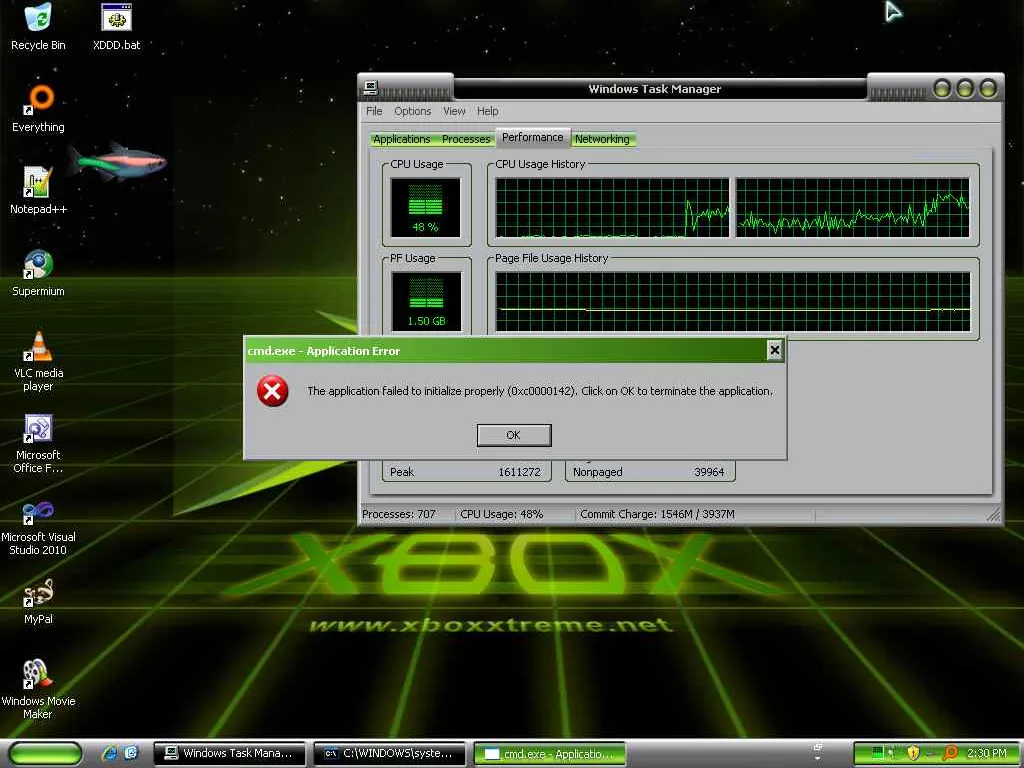This screenshot has height=768, width=1024.
Task: Click the error message text mentioning 0xc0000142
Action: pyautogui.click(x=539, y=391)
